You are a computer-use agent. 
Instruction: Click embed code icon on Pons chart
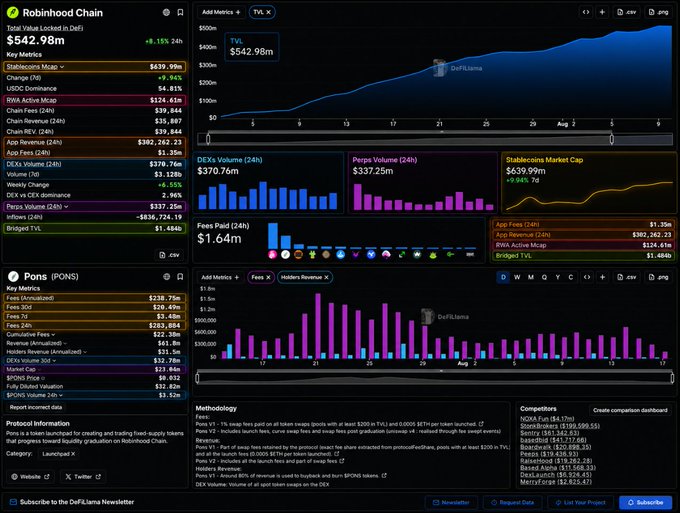click(x=586, y=277)
